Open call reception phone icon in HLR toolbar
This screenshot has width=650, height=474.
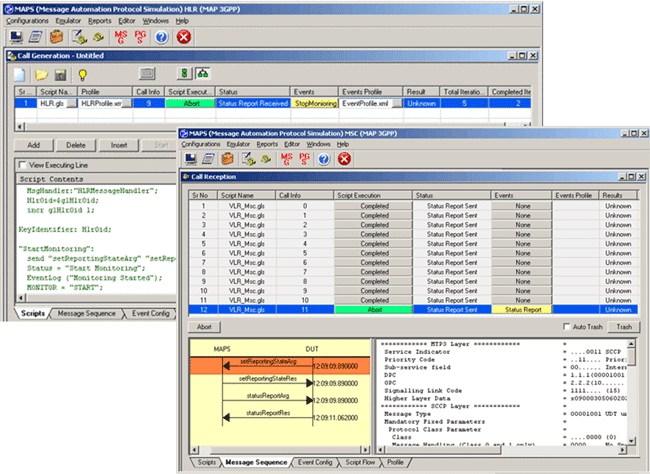(x=98, y=37)
